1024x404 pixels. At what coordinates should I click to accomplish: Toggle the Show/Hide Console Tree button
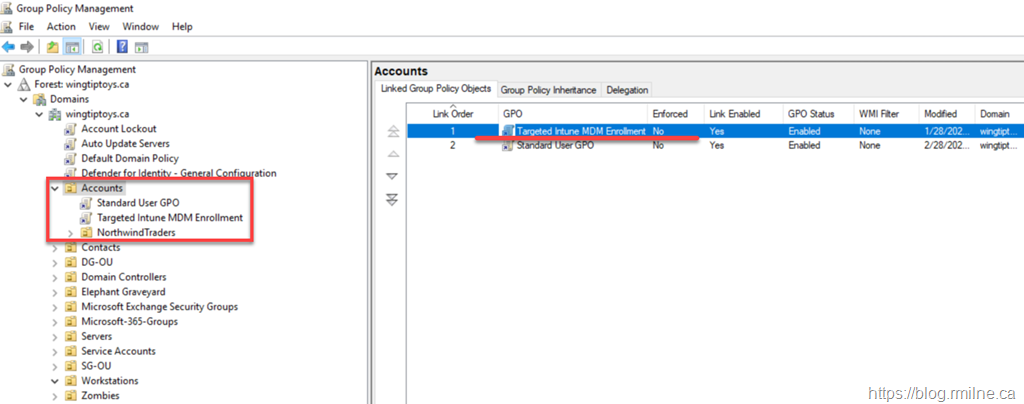point(72,46)
